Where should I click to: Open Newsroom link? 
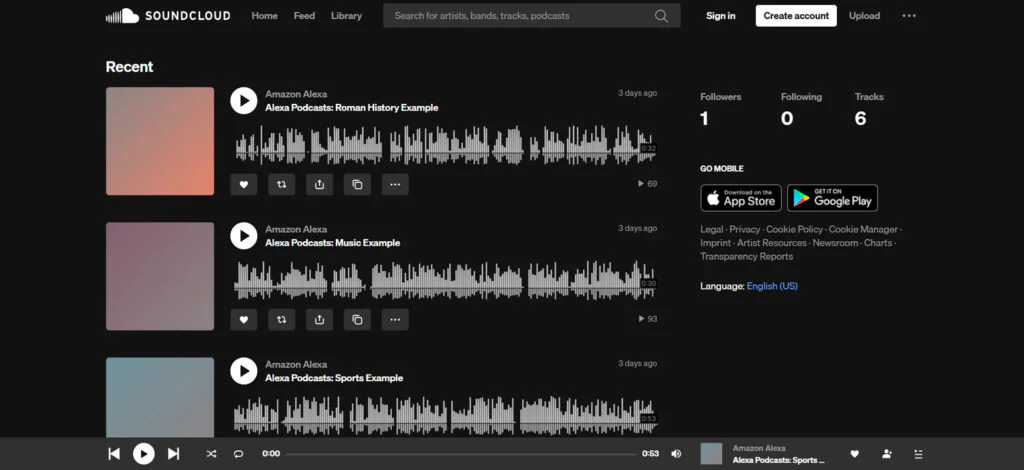835,243
